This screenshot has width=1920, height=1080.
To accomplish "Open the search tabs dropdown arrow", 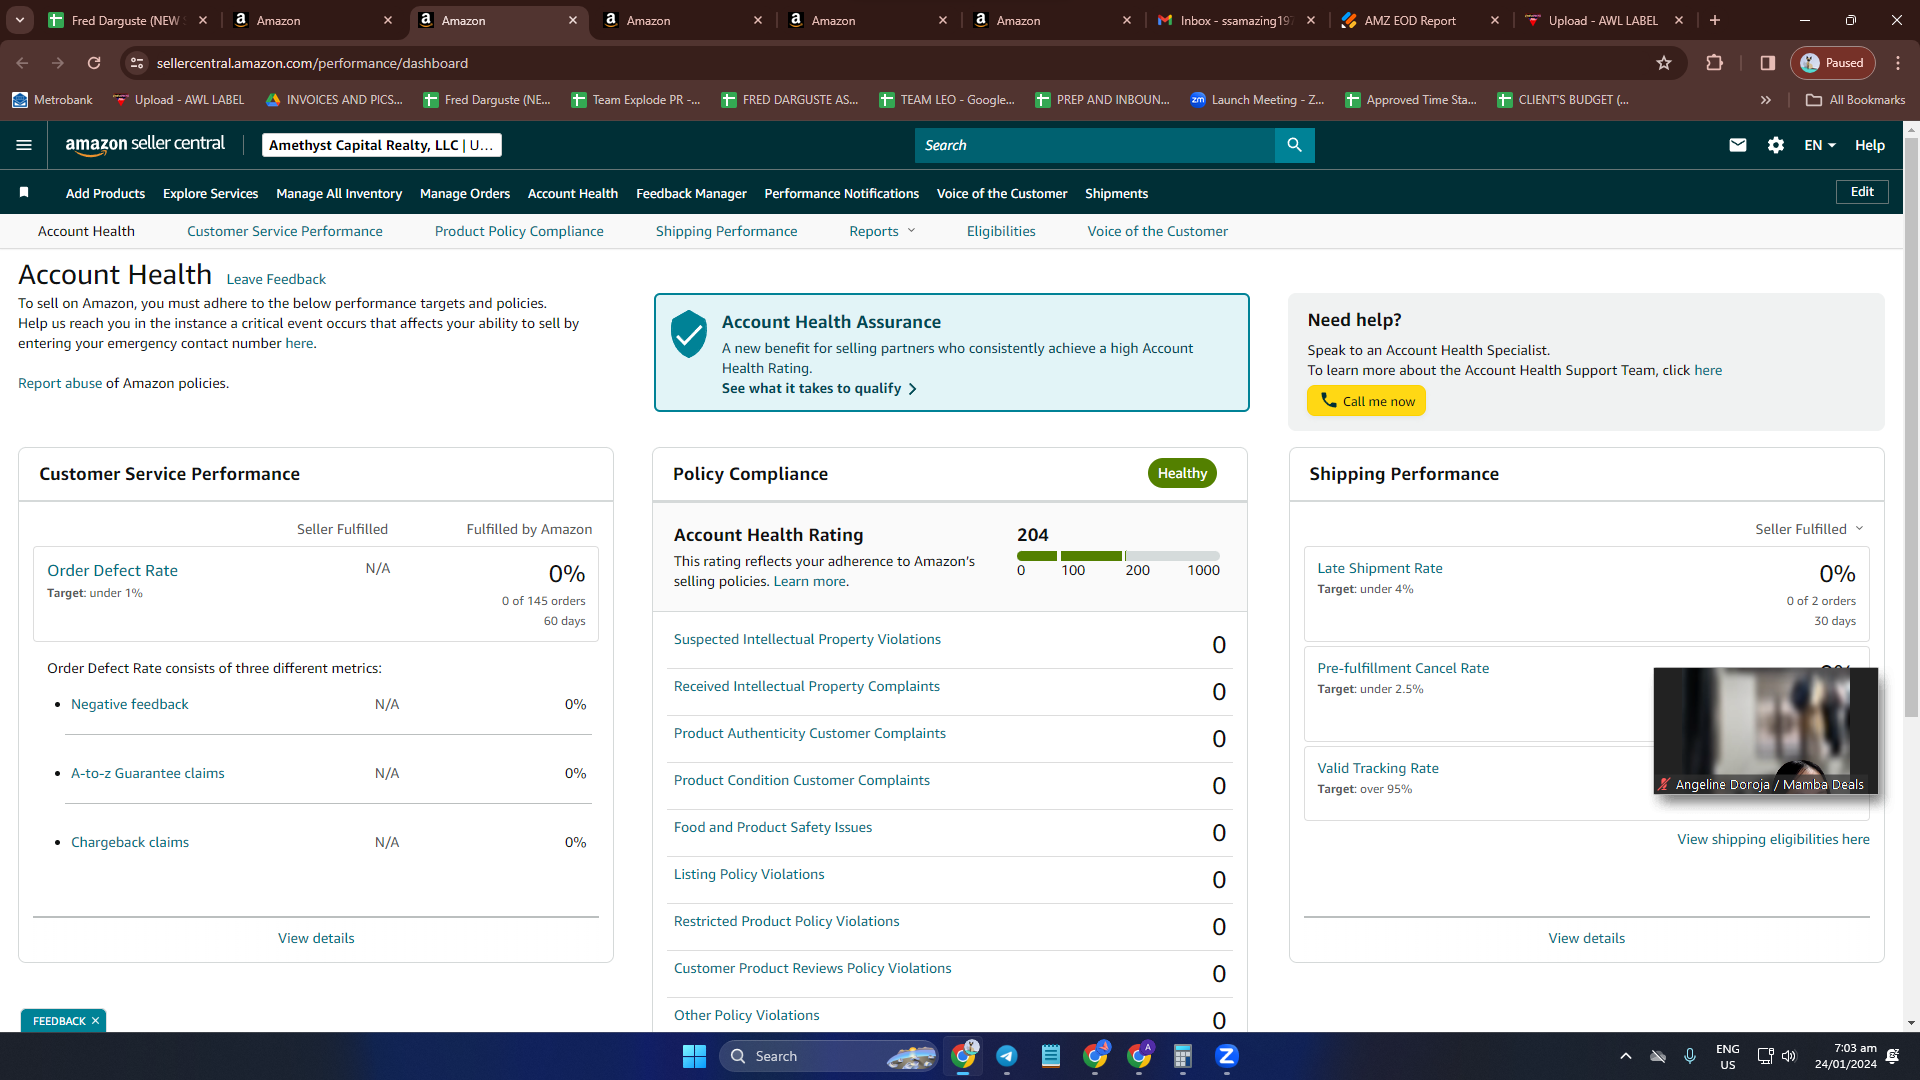I will pos(20,20).
